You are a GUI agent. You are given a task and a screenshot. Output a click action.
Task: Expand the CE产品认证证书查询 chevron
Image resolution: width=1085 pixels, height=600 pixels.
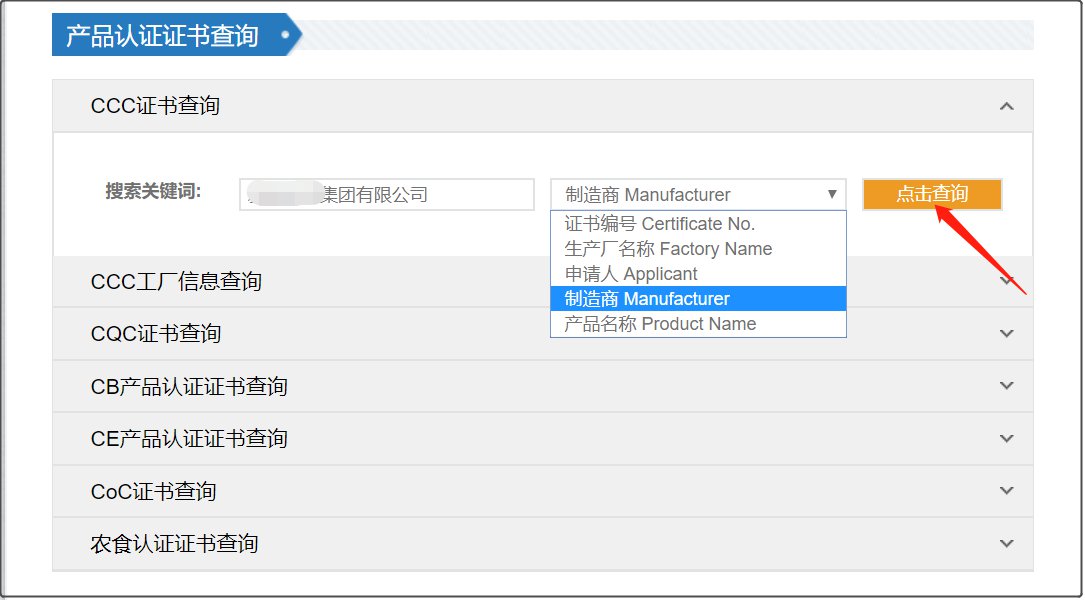pos(1007,438)
